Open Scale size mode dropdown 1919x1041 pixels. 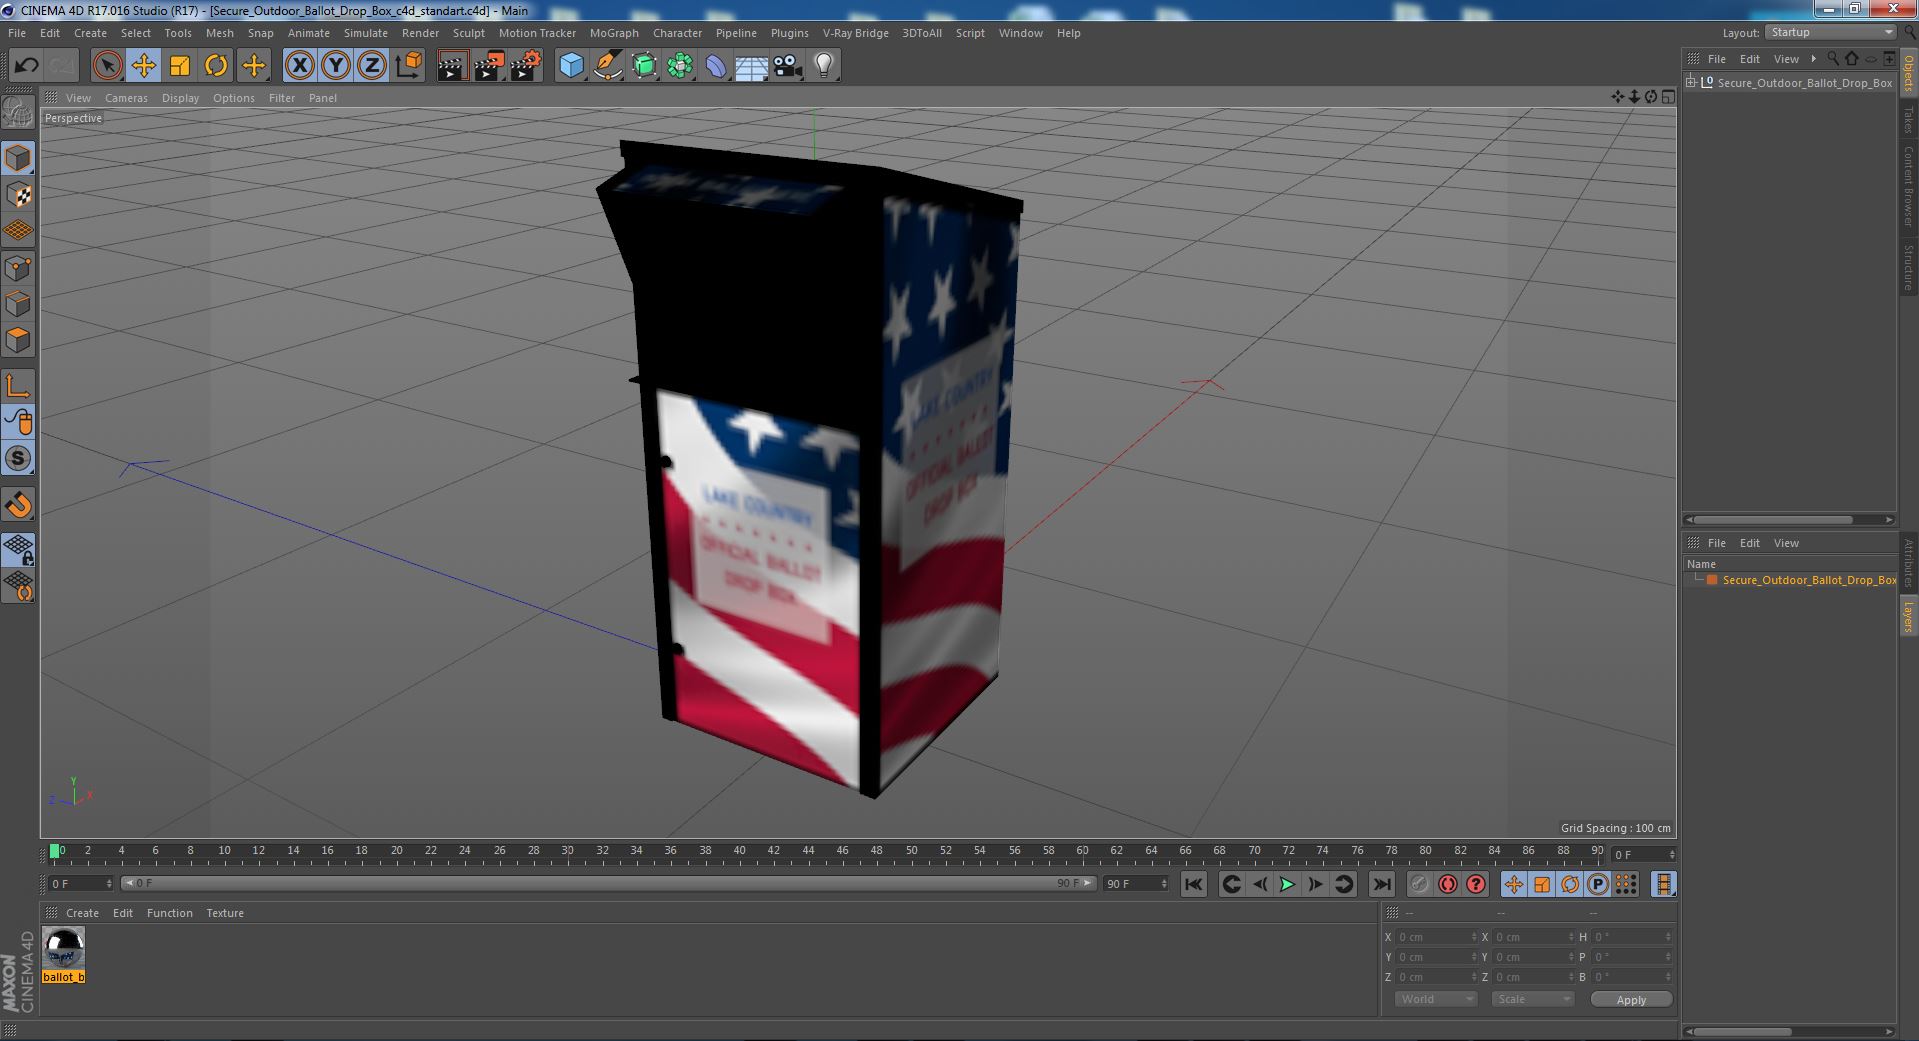tap(1532, 999)
